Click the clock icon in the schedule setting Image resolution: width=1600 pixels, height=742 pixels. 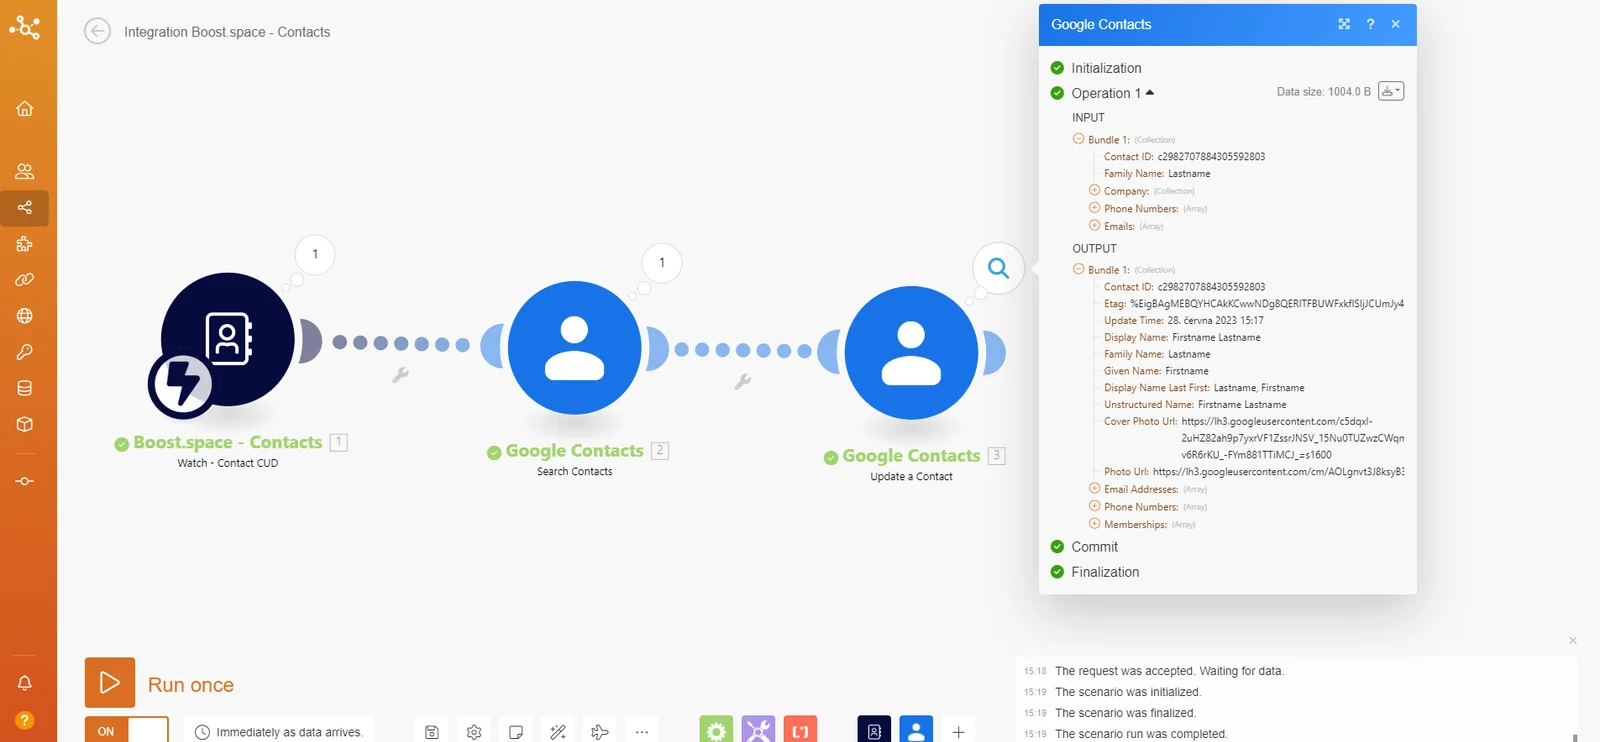pyautogui.click(x=202, y=732)
